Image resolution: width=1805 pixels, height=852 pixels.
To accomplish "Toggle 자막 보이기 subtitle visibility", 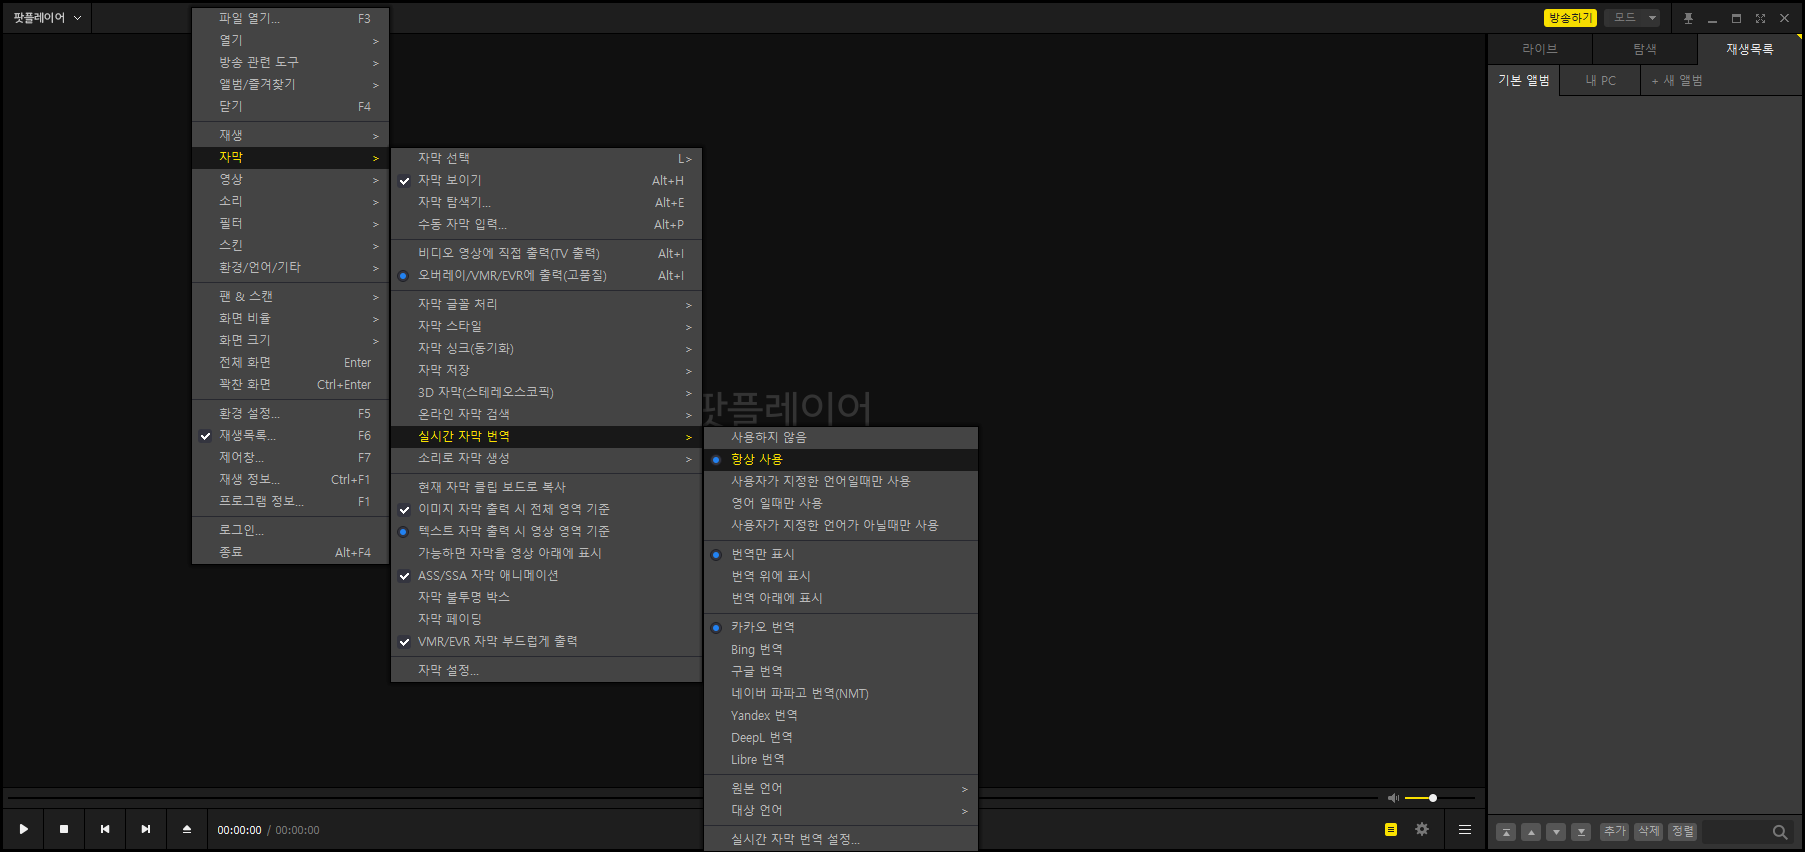I will tap(546, 180).
